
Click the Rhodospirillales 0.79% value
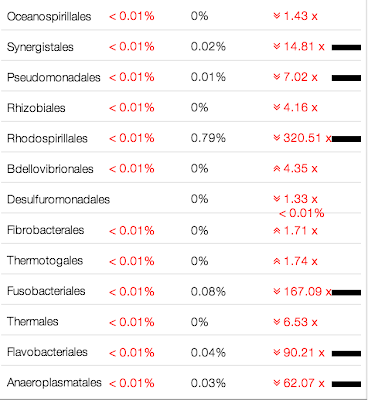coord(208,138)
